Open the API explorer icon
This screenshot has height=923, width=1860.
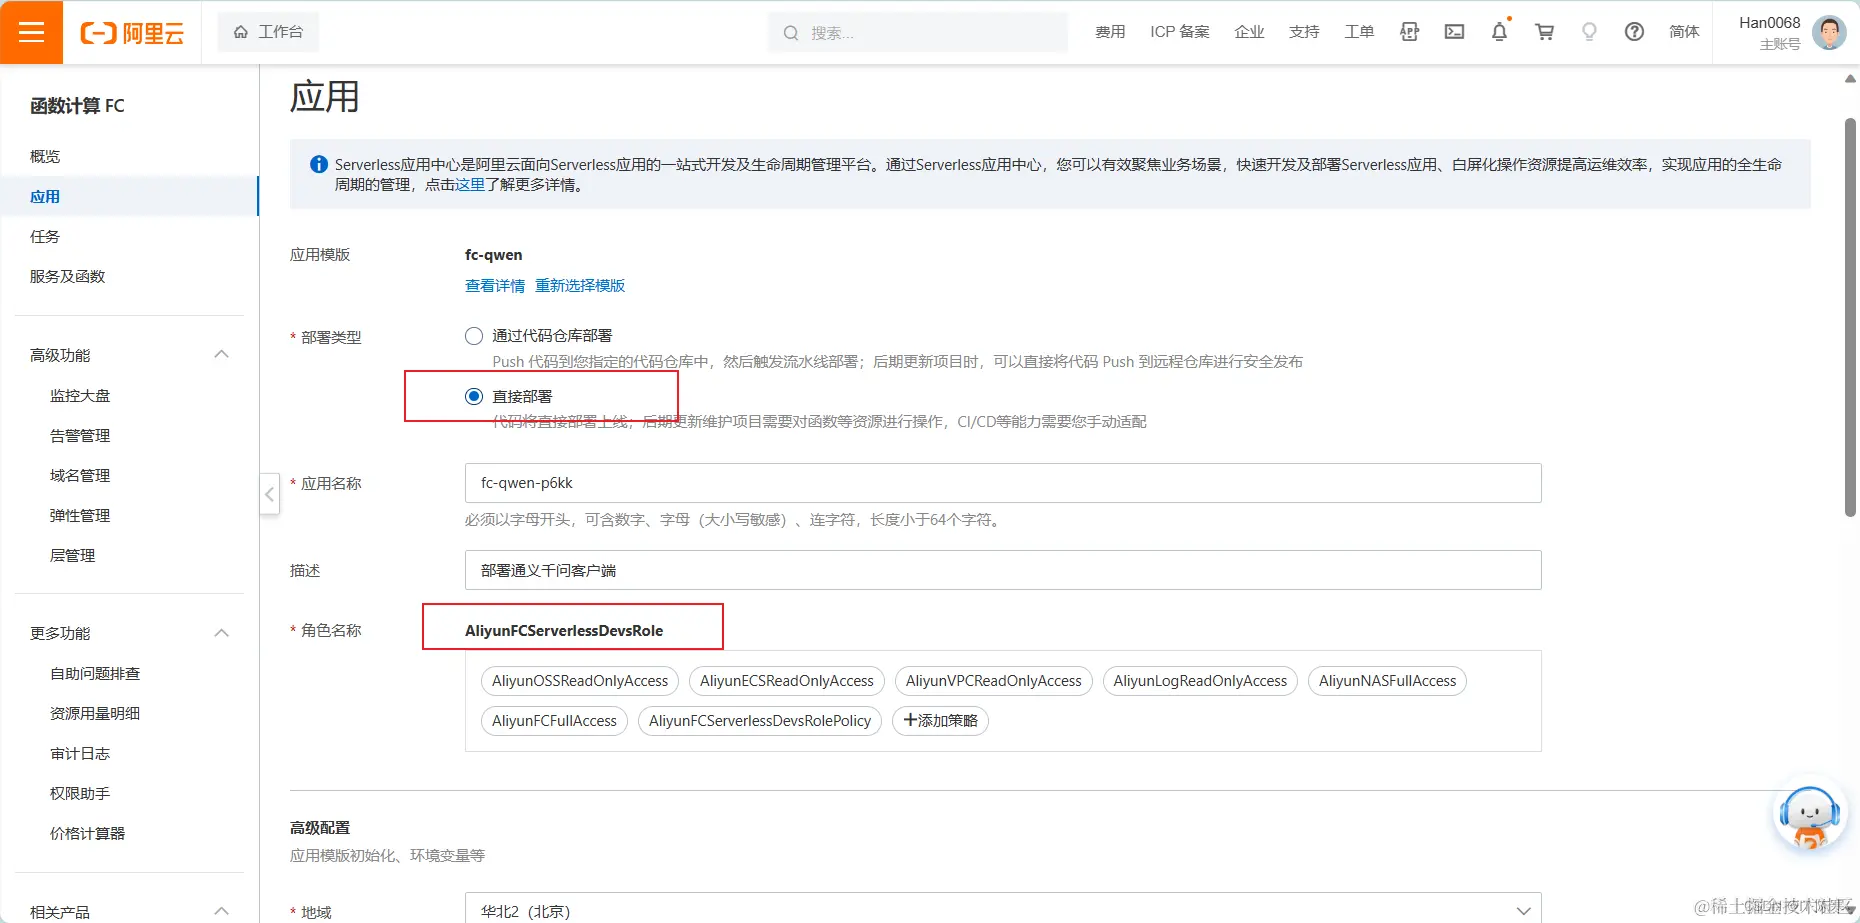(1410, 32)
